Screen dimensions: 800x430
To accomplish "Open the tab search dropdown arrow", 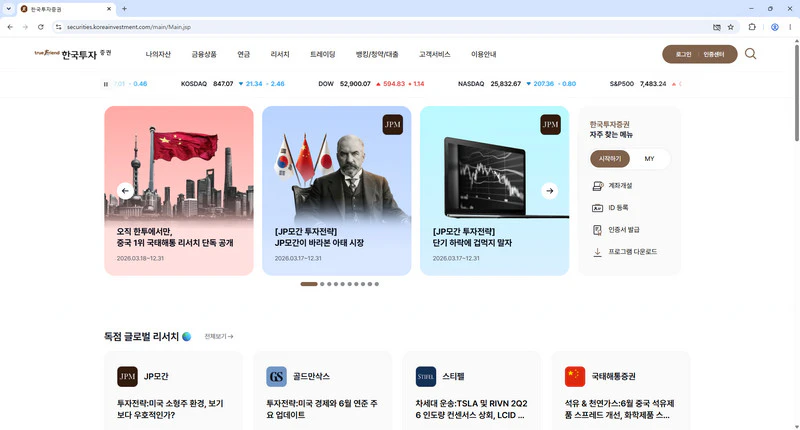I will (x=9, y=9).
